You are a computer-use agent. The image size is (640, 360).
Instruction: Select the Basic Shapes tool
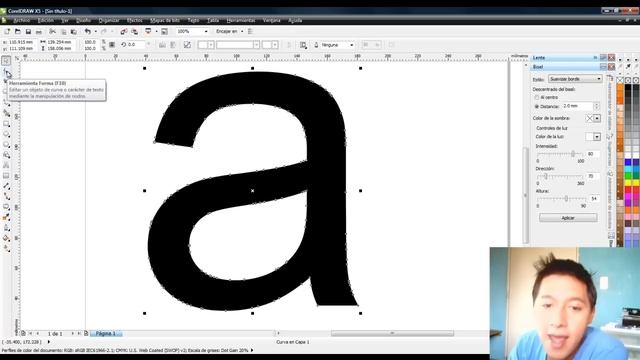(6, 155)
